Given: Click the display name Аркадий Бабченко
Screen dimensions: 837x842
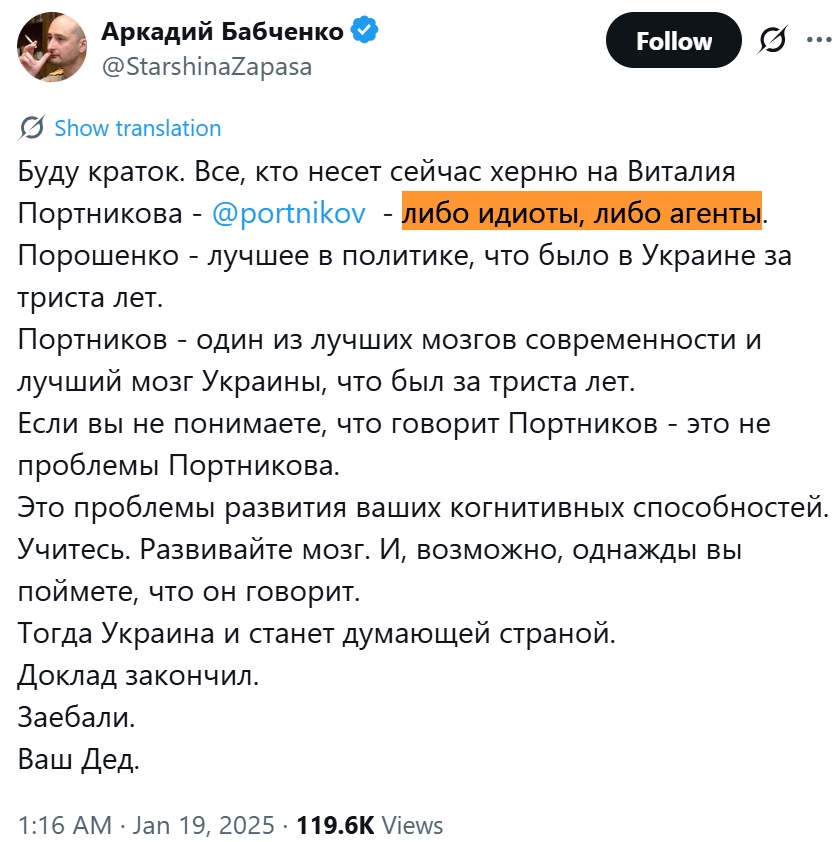Looking at the screenshot, I should [x=222, y=31].
